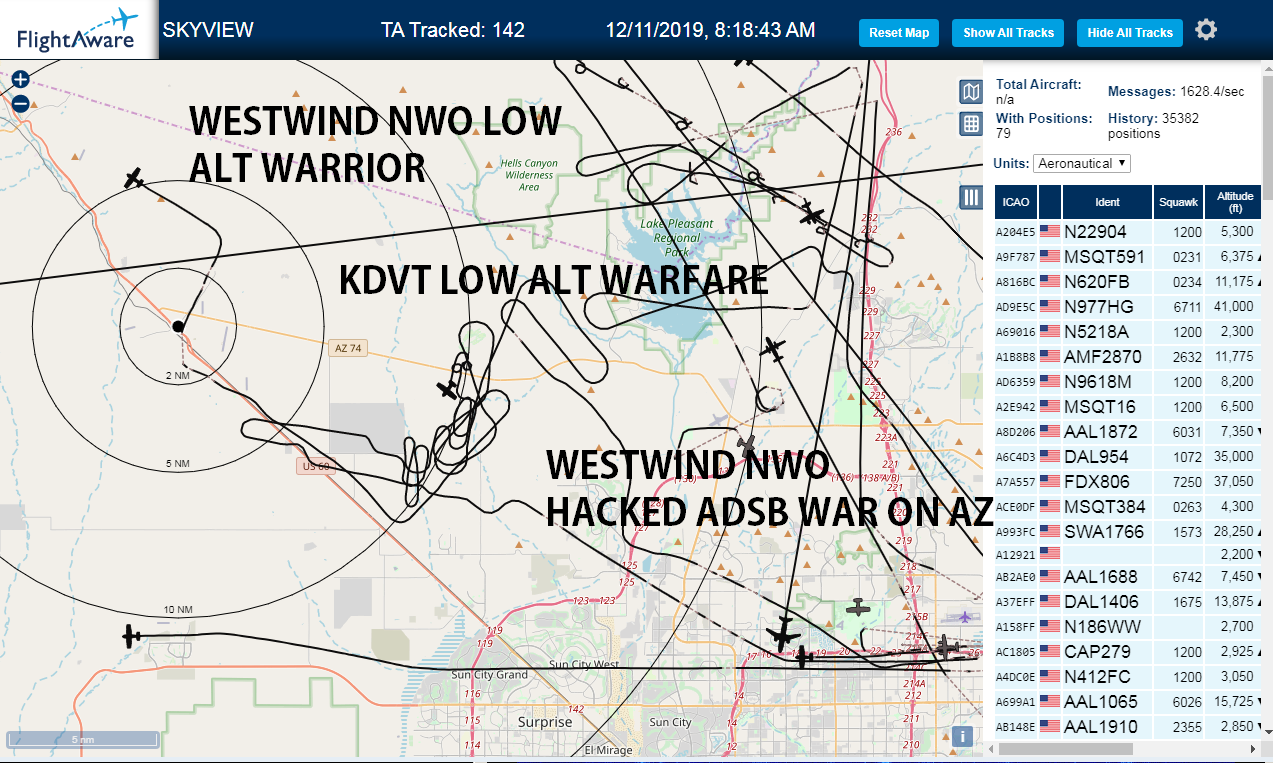1273x763 pixels.
Task: Click Reset Map button
Action: tap(899, 33)
